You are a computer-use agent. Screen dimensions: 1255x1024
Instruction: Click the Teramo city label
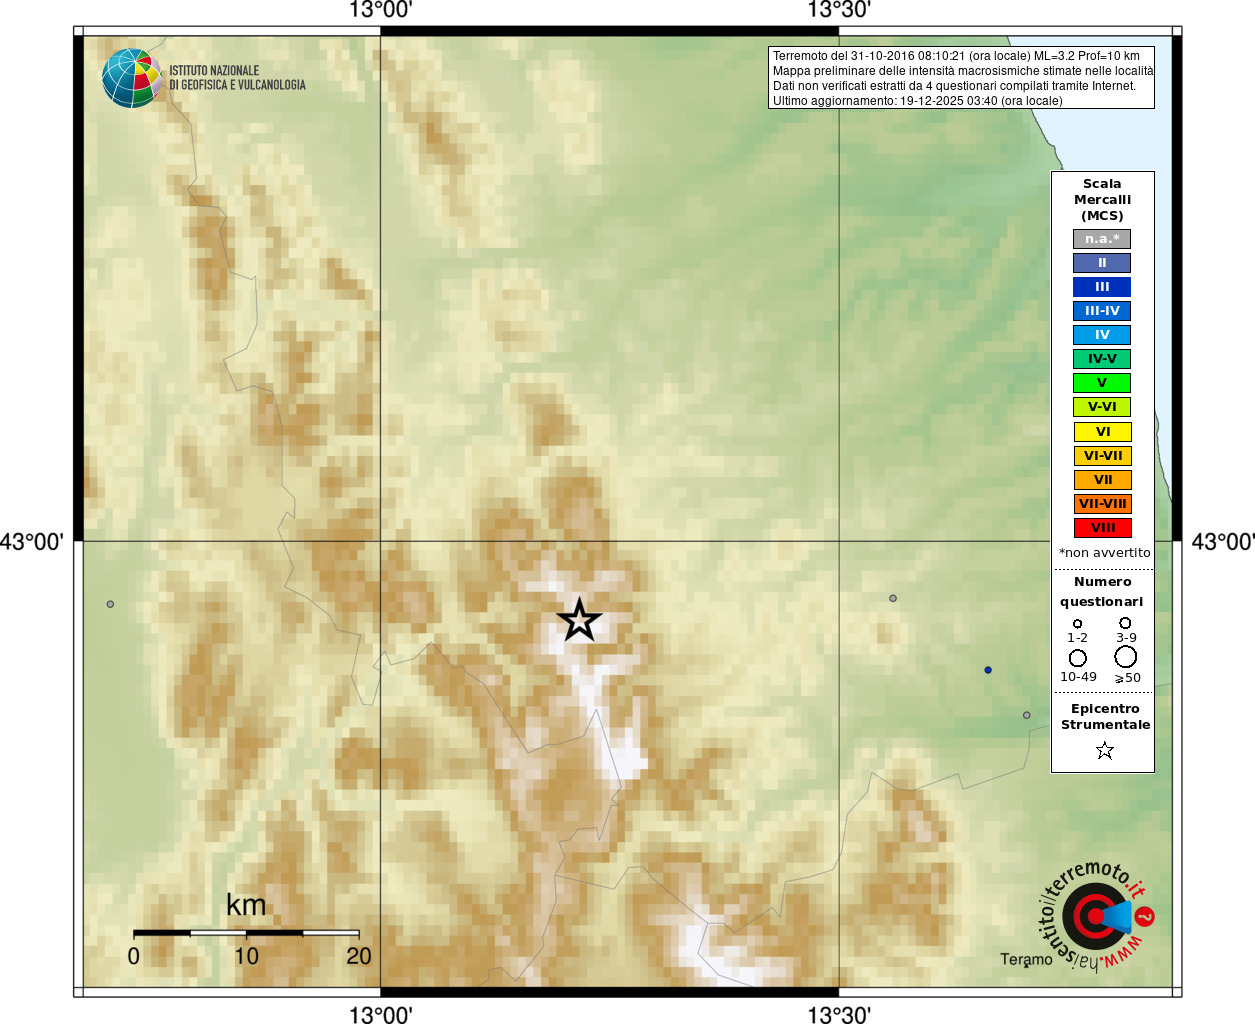point(1026,959)
